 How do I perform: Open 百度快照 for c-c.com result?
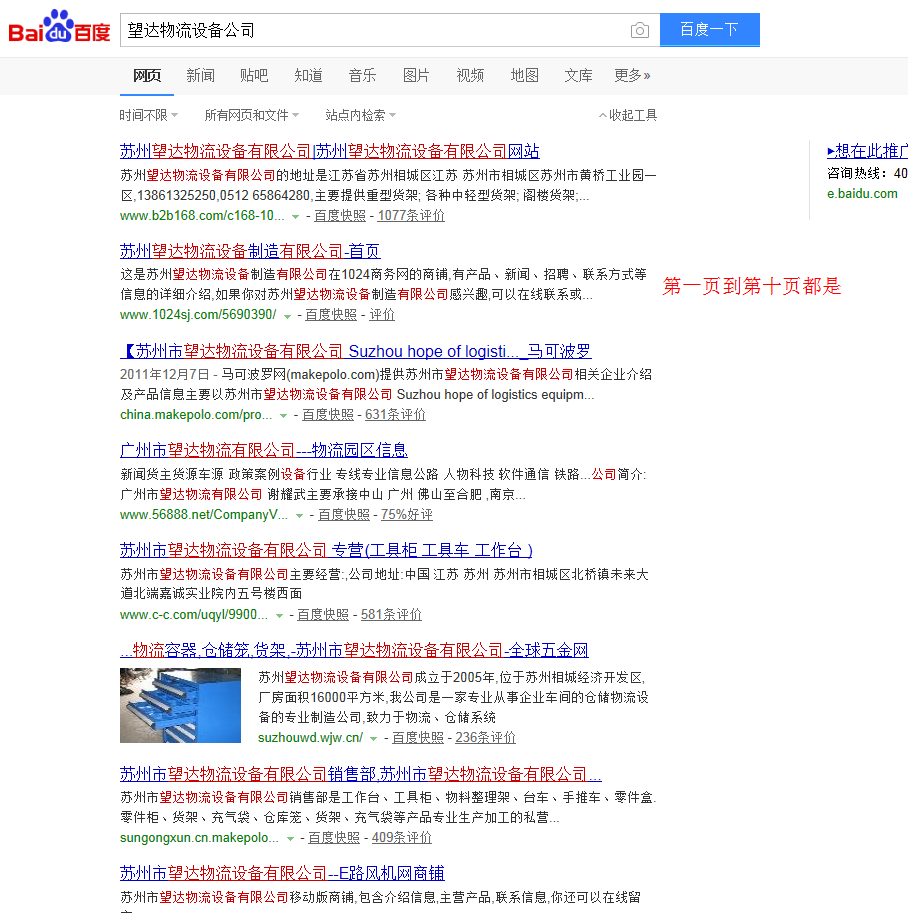[x=323, y=615]
